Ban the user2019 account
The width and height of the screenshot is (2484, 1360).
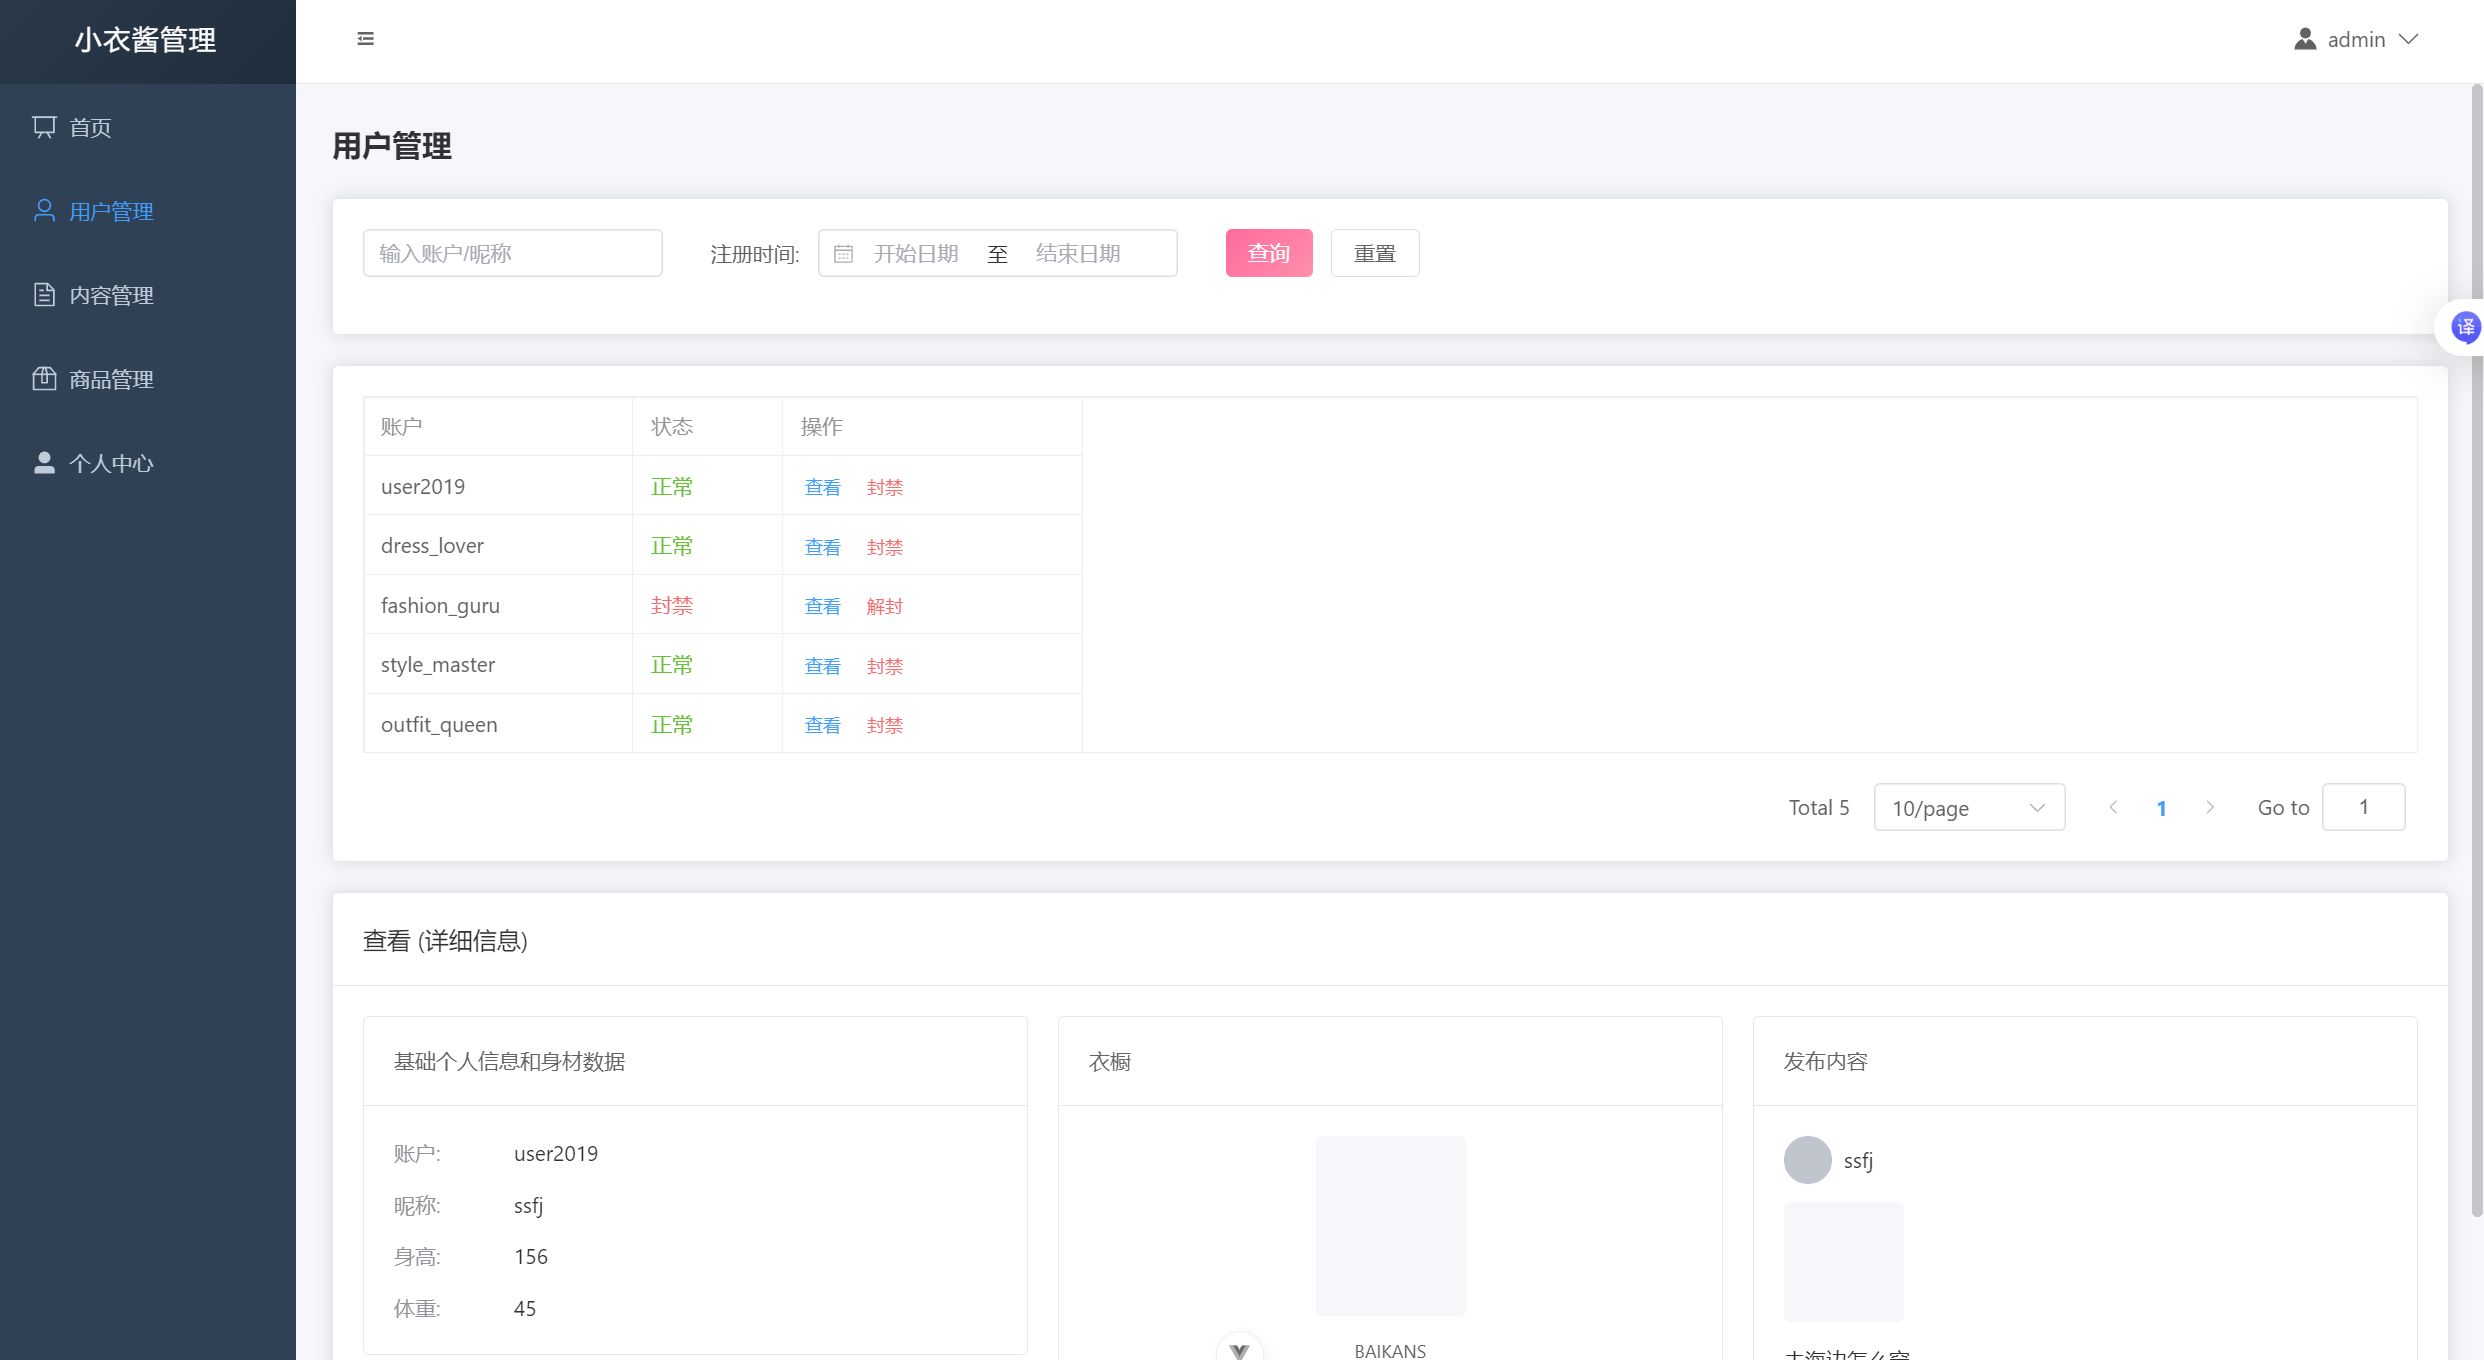[885, 487]
